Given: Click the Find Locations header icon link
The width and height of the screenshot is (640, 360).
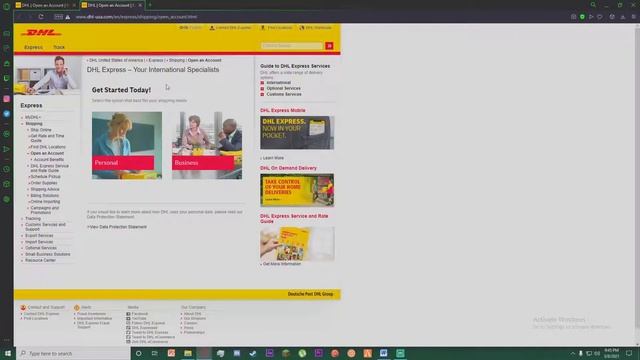Looking at the screenshot, I should 276,28.
